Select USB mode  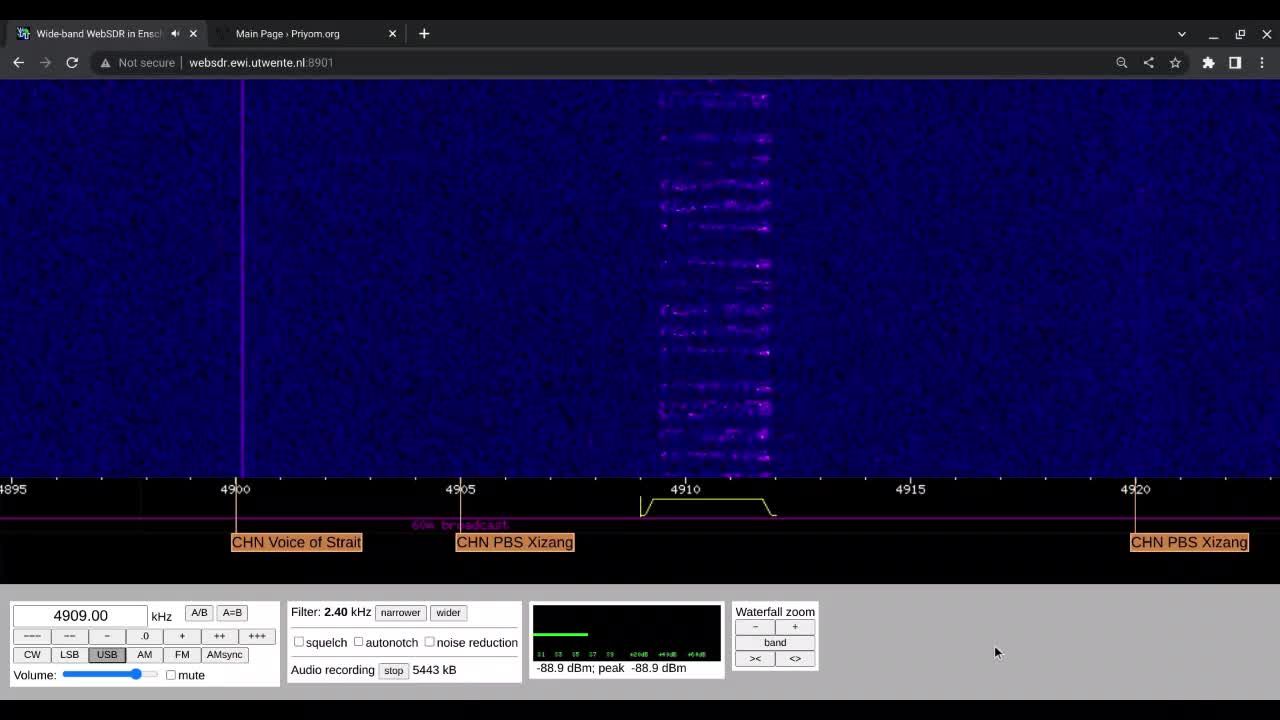tap(107, 655)
